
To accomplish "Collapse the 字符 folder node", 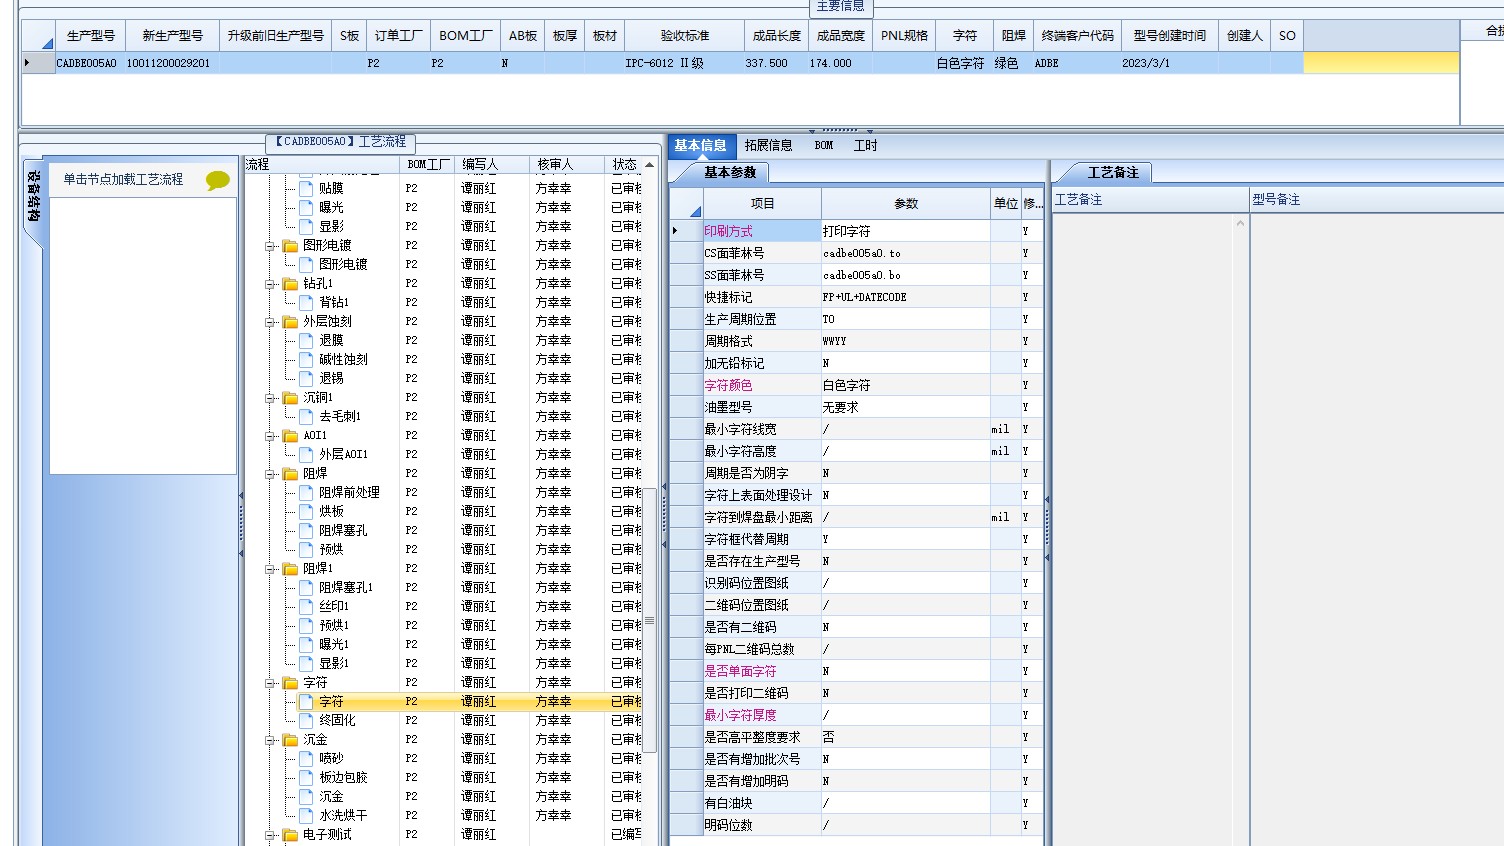I will (x=270, y=683).
